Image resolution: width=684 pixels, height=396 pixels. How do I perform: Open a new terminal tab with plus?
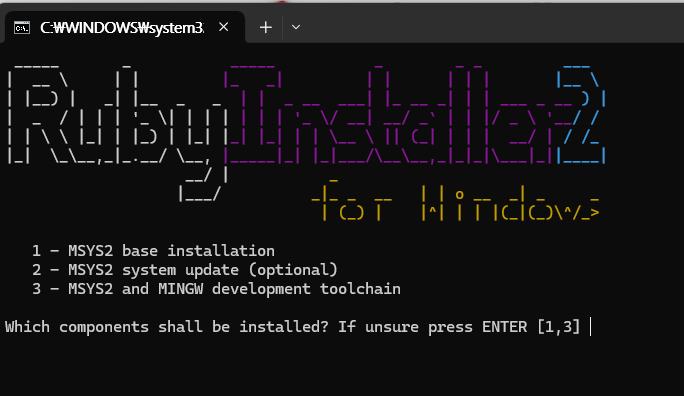(266, 27)
